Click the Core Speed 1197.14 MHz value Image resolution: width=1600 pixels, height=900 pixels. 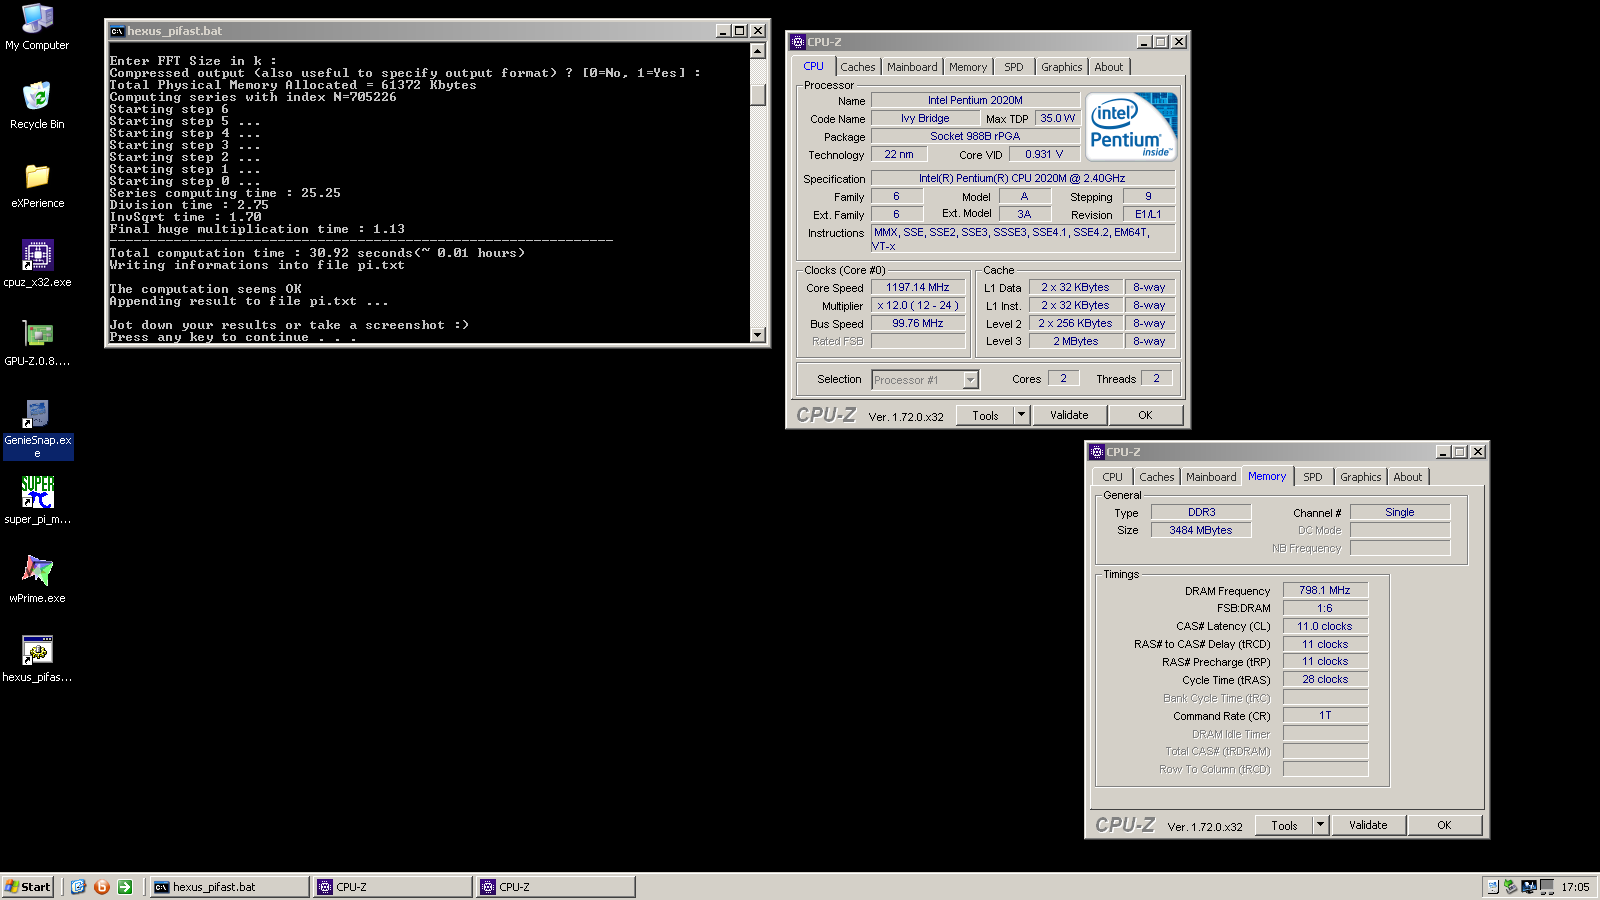[918, 288]
